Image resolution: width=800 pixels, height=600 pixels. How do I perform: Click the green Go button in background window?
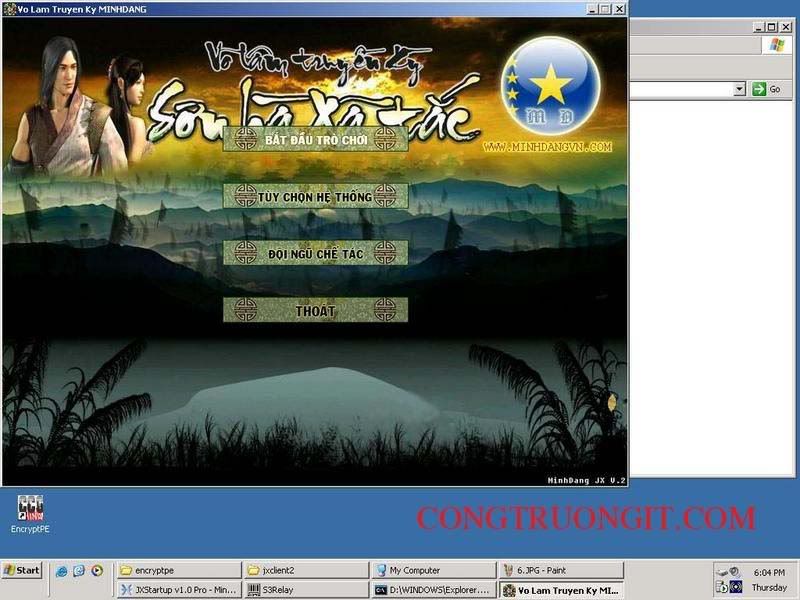click(767, 89)
